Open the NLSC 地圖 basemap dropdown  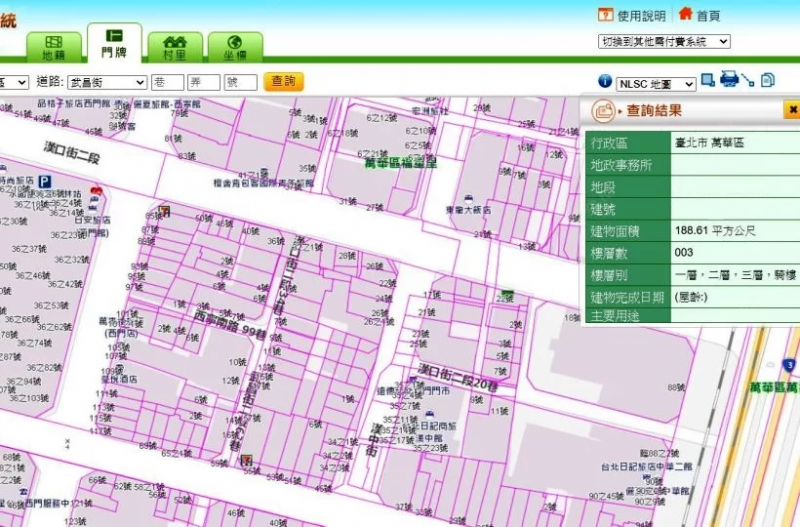656,84
